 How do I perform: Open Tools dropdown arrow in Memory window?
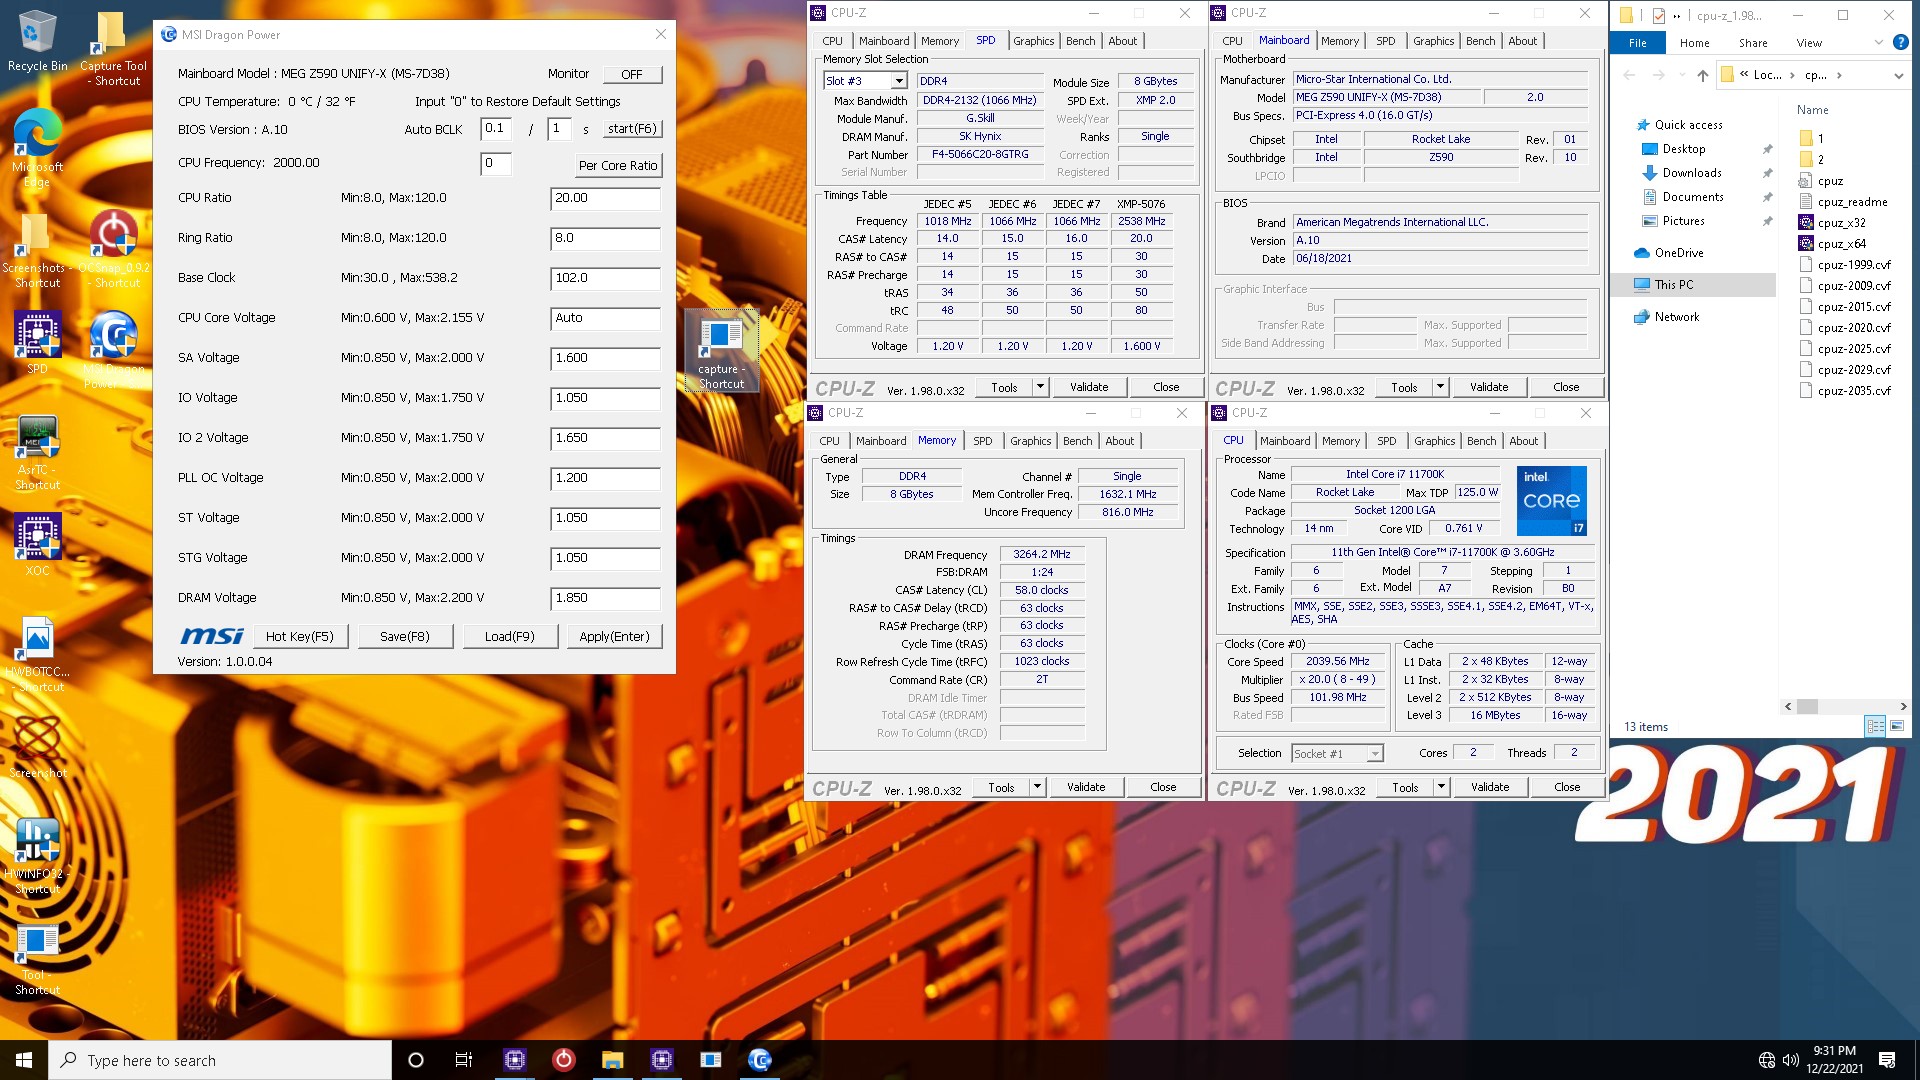[1037, 787]
